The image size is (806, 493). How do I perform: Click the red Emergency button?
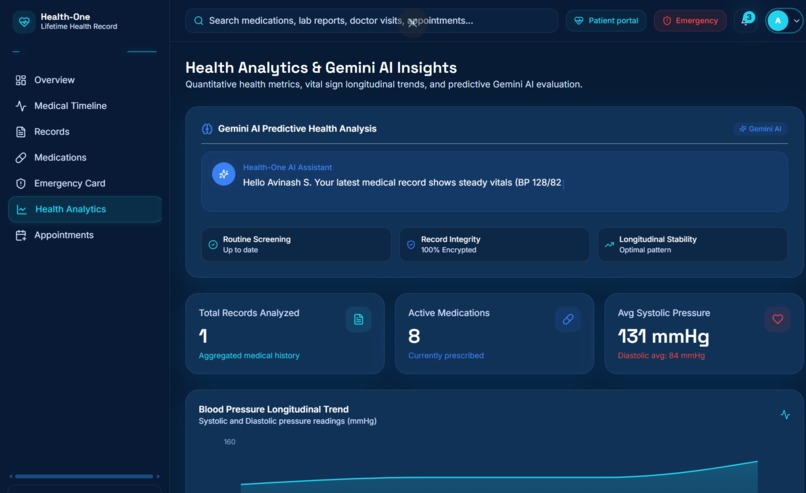(x=690, y=21)
